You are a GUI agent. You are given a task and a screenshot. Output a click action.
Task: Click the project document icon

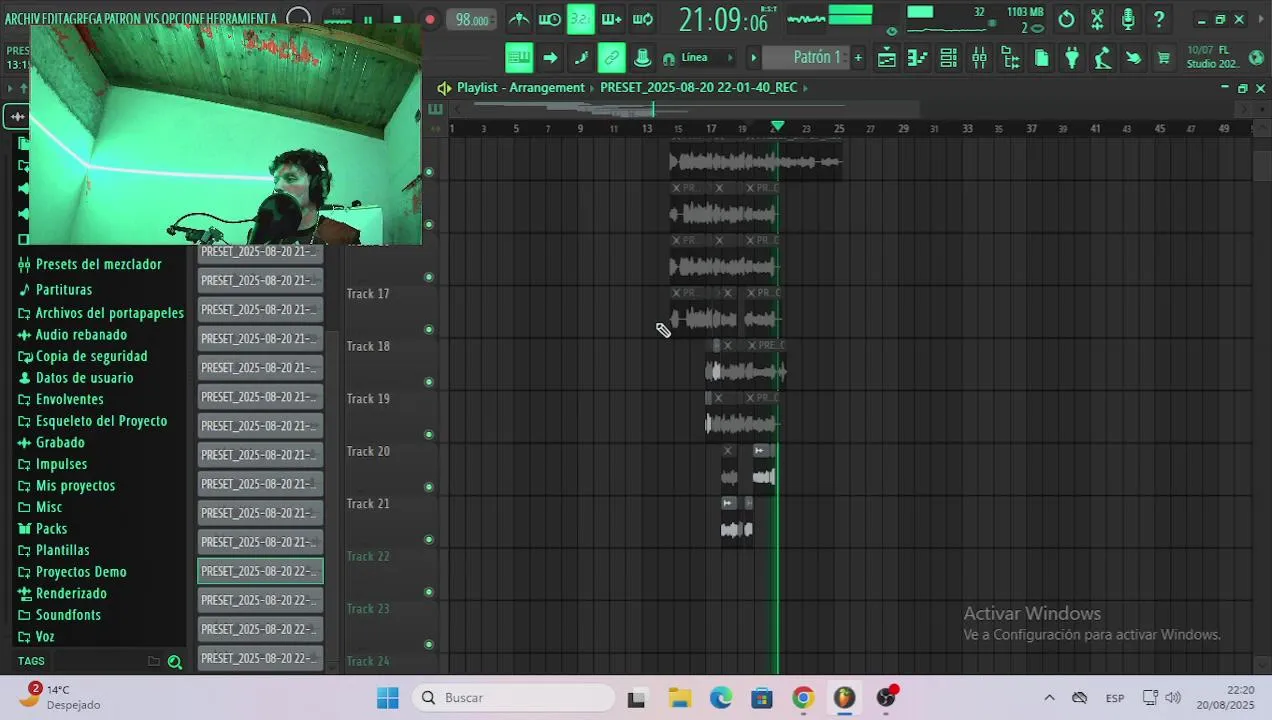(1041, 58)
